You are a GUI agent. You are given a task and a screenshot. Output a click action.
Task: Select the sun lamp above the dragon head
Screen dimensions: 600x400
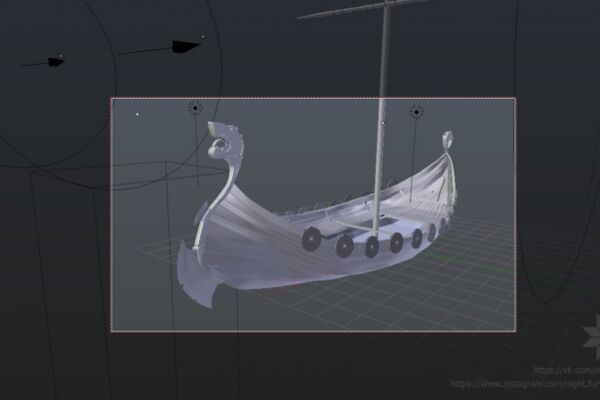click(196, 108)
